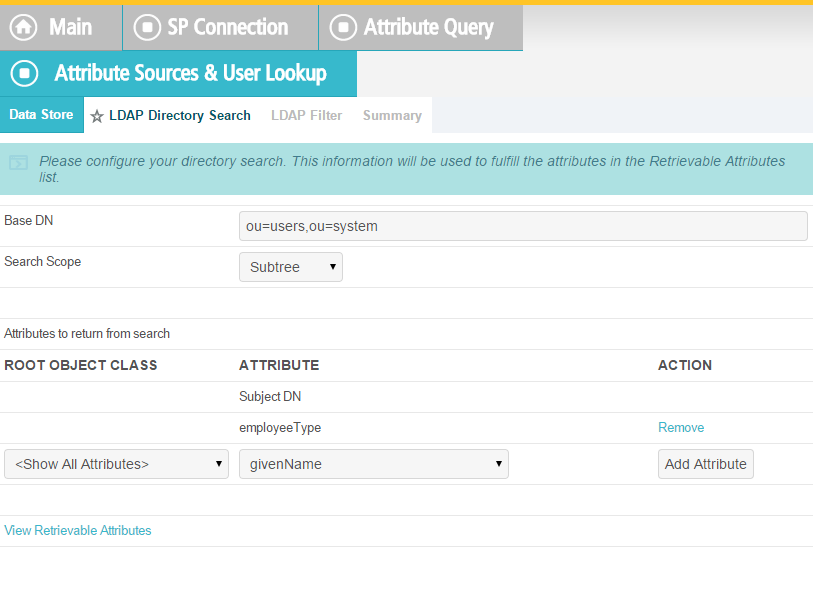
Task: Open the Show All Attributes dropdown
Action: coord(116,464)
